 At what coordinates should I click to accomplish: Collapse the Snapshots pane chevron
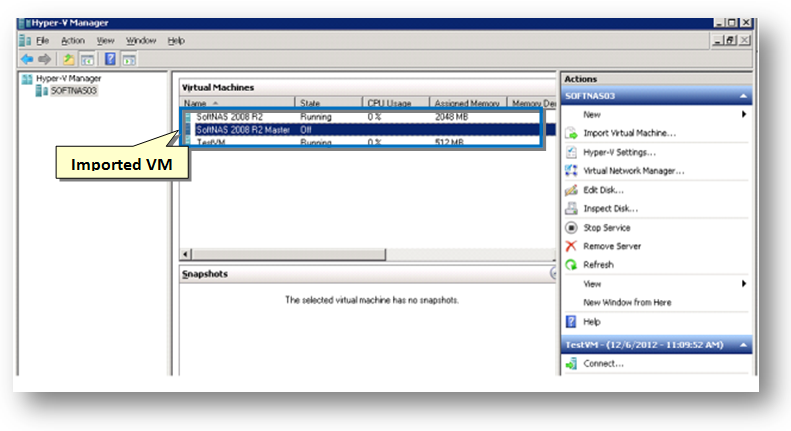click(553, 274)
